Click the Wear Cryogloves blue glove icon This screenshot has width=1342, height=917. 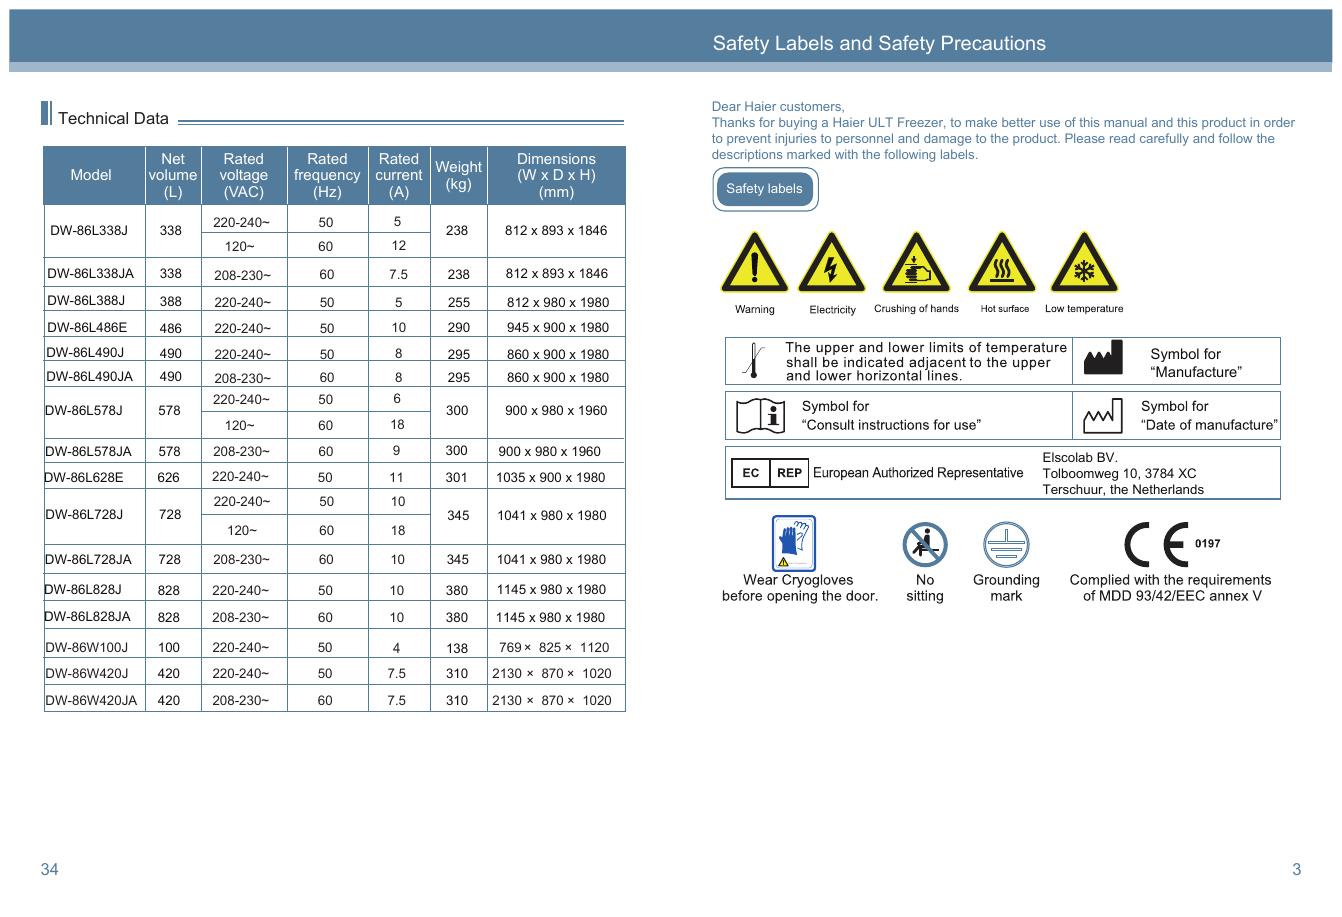(794, 543)
